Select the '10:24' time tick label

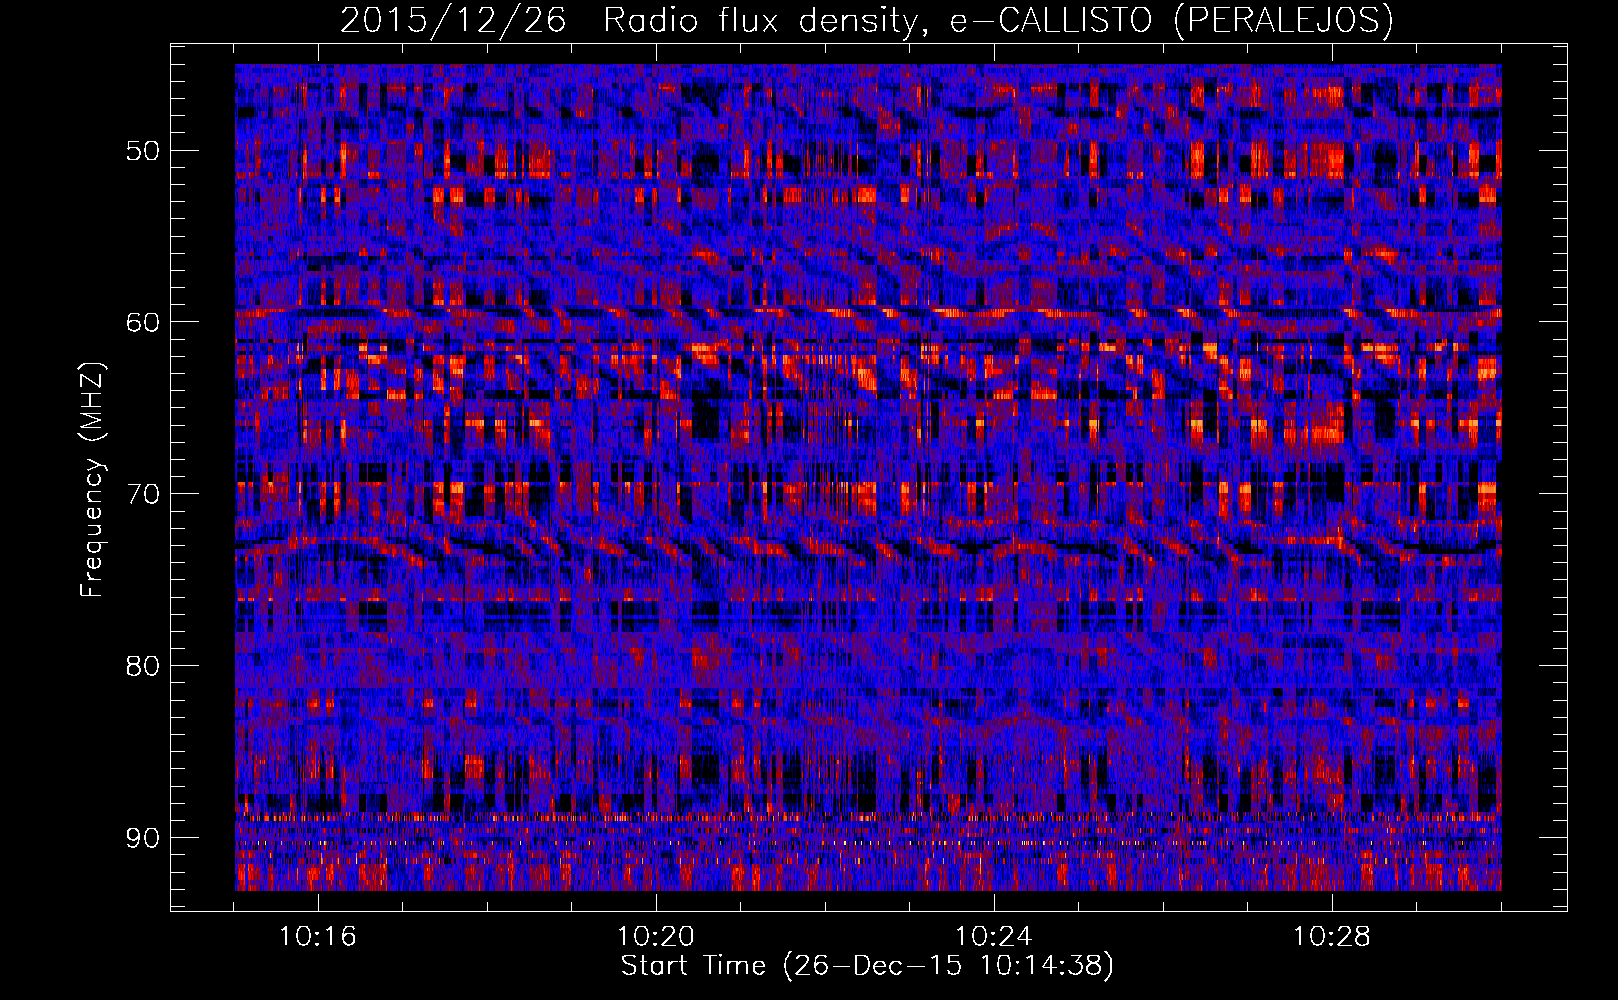[994, 937]
